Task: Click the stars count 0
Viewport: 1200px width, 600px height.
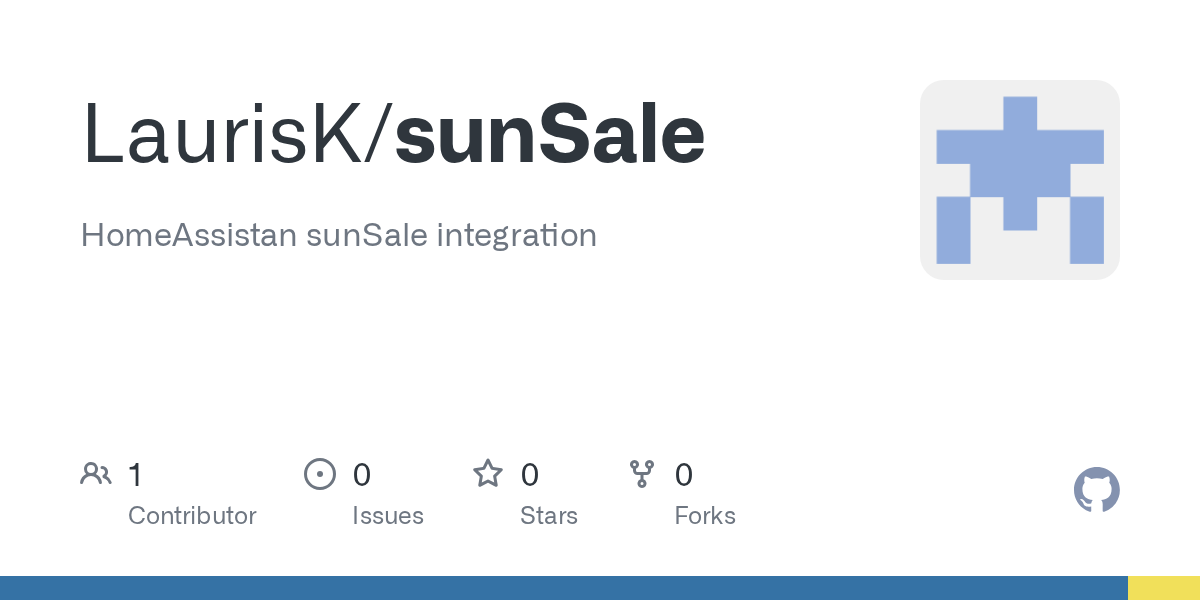Action: pos(530,474)
